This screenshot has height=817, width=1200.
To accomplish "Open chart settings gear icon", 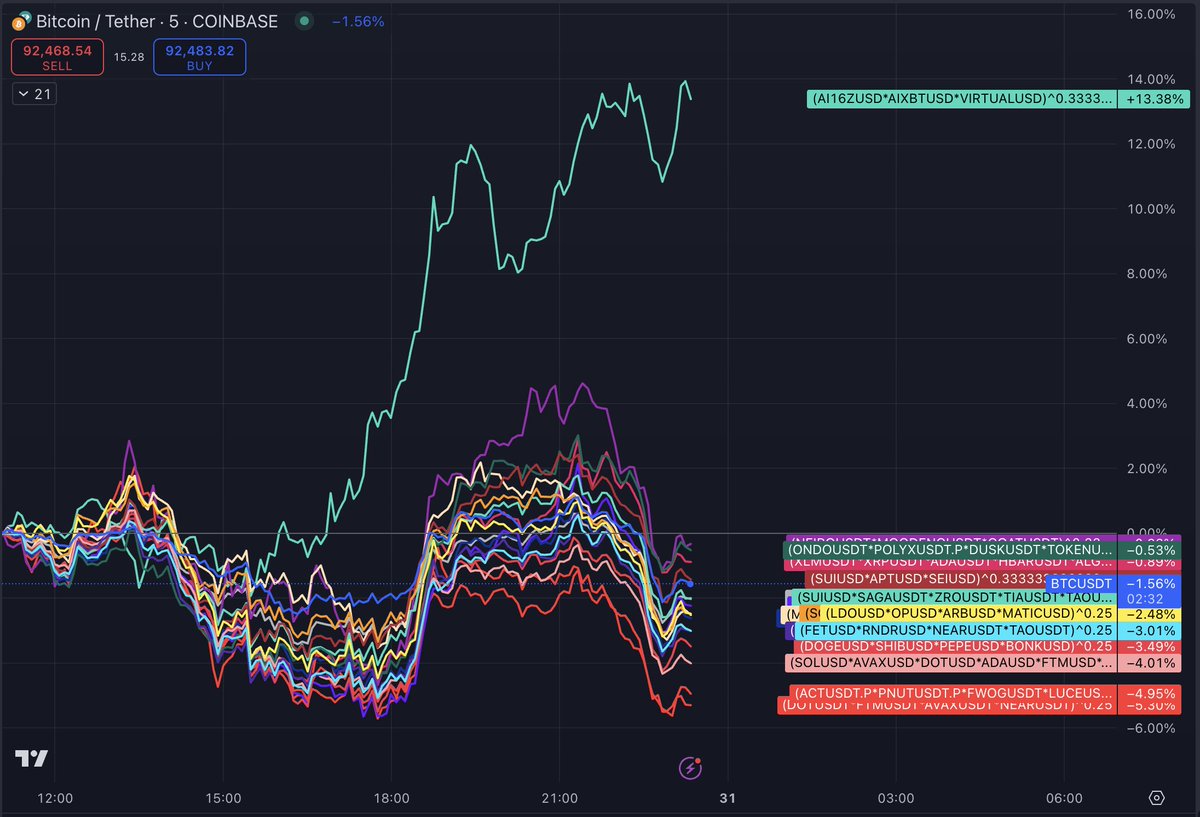I will (x=1157, y=797).
